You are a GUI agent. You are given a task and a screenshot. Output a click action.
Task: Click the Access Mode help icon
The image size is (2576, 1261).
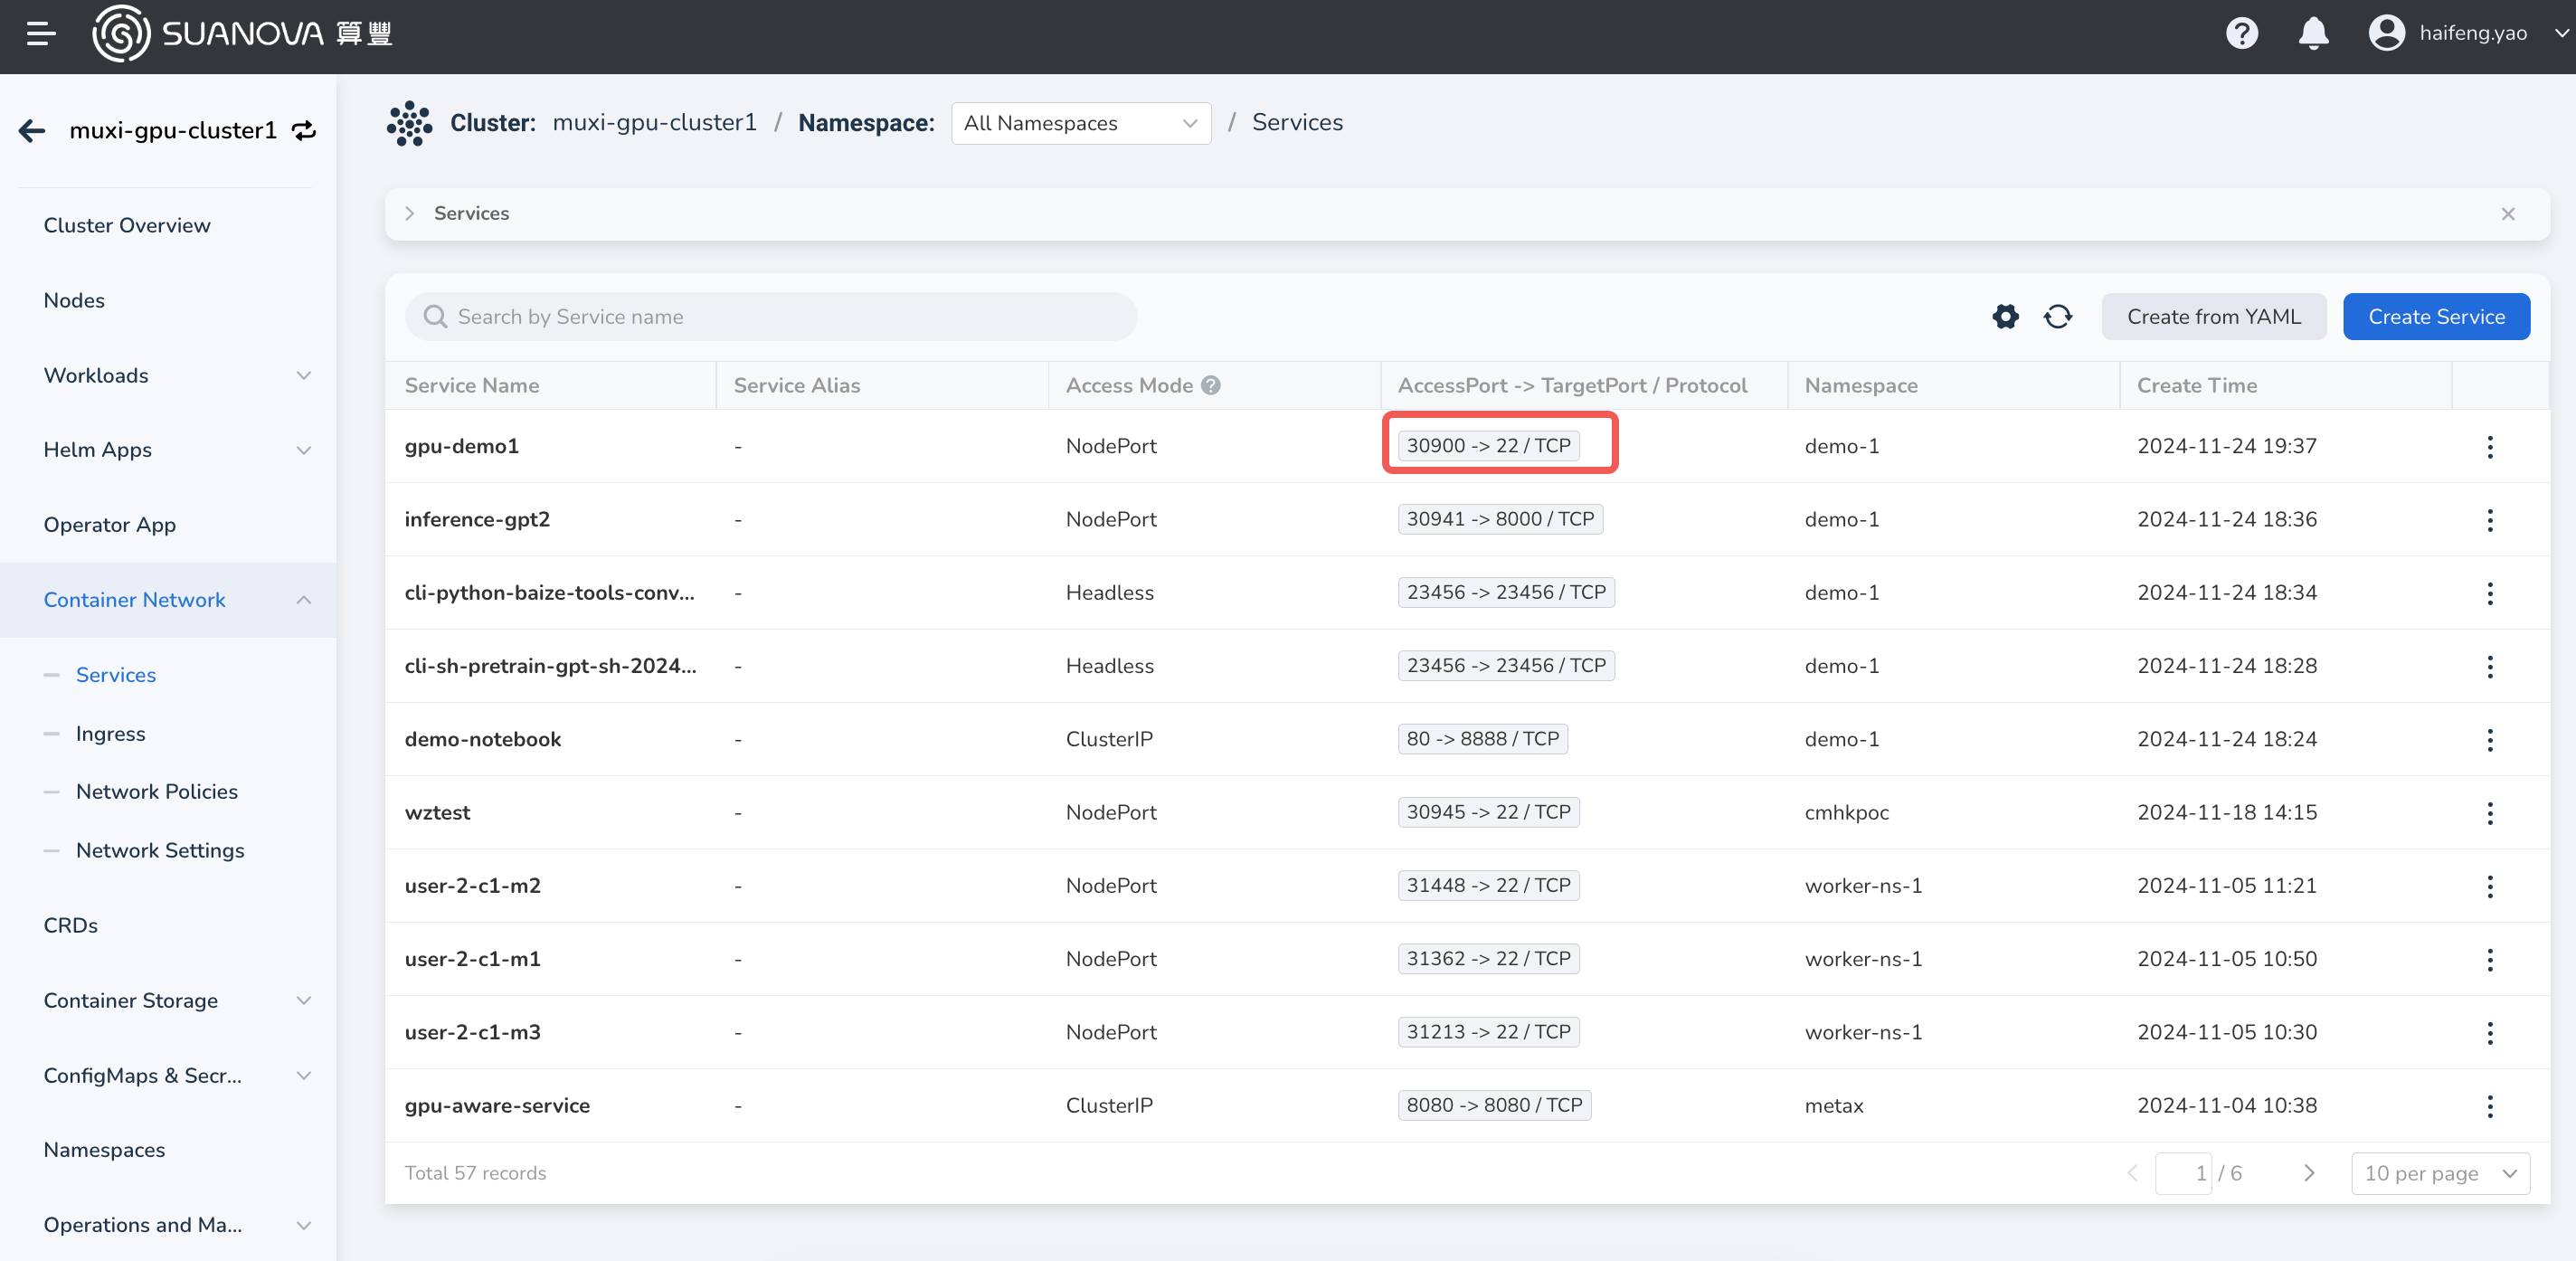[x=1210, y=386]
